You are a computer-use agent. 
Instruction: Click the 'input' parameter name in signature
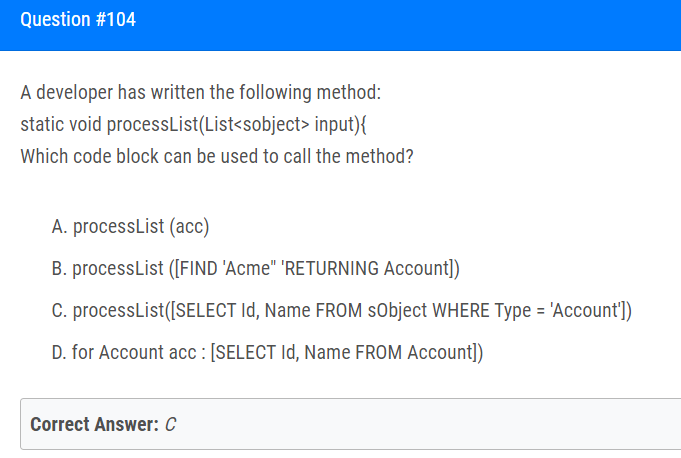(x=334, y=125)
